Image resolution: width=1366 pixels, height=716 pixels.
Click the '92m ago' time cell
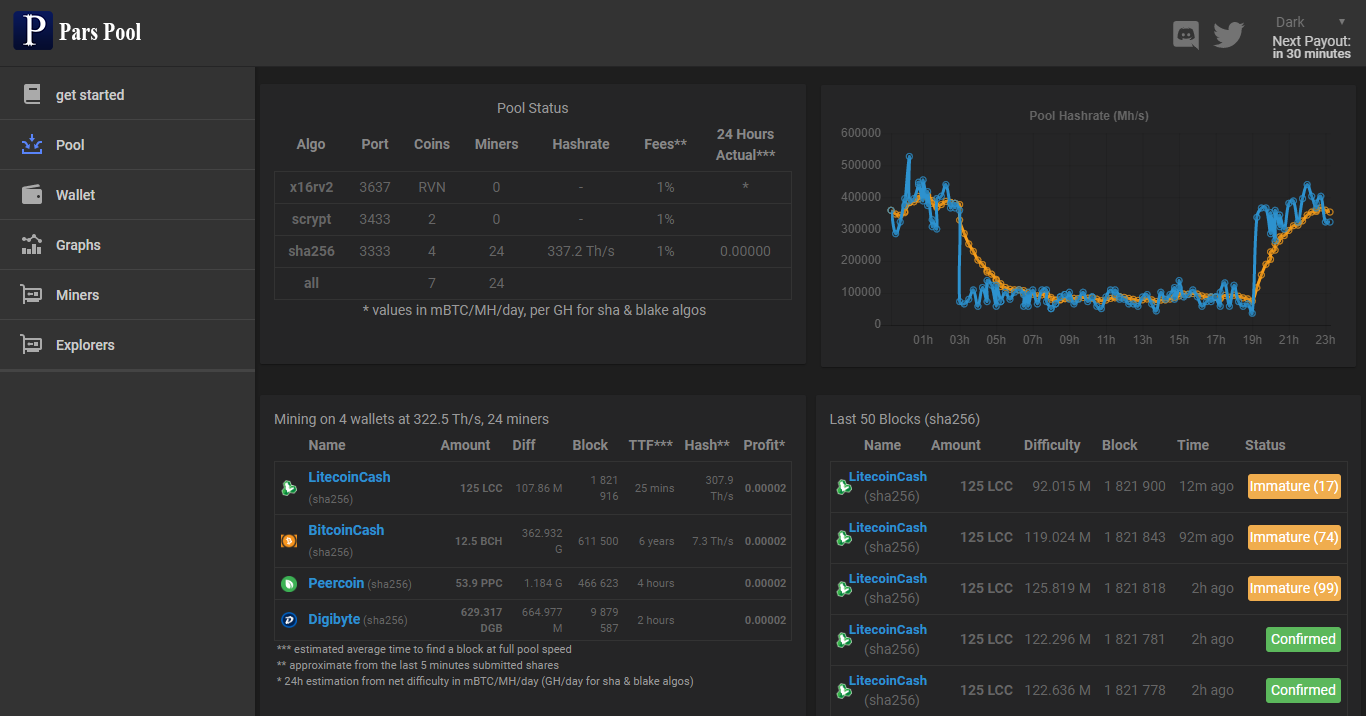point(1207,538)
